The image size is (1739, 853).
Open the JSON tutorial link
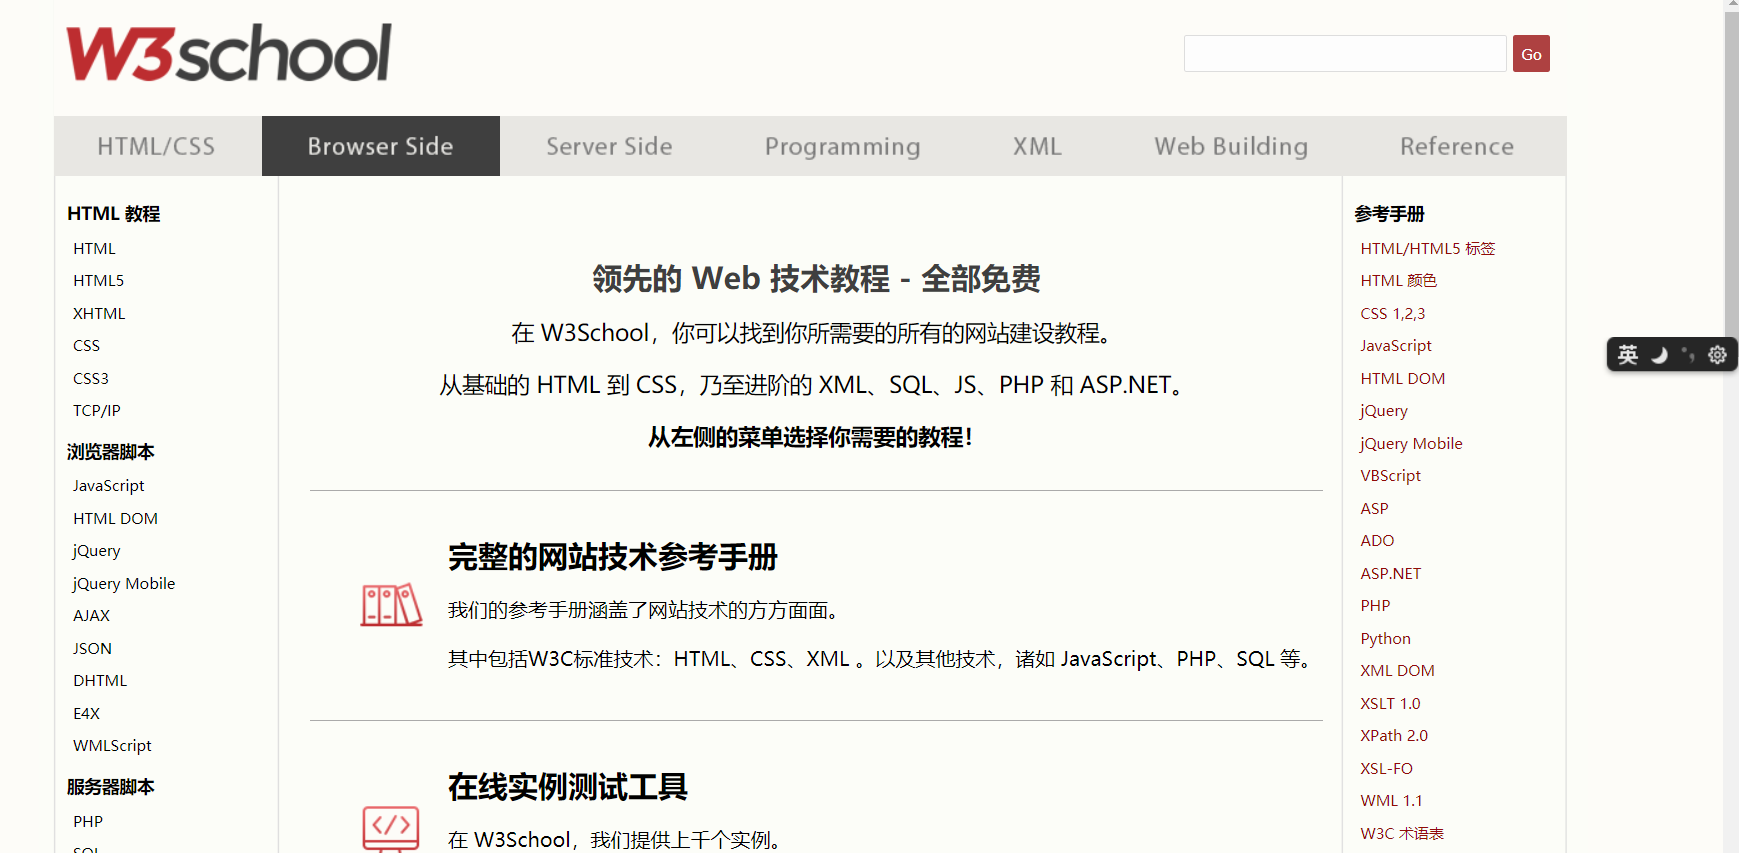92,648
